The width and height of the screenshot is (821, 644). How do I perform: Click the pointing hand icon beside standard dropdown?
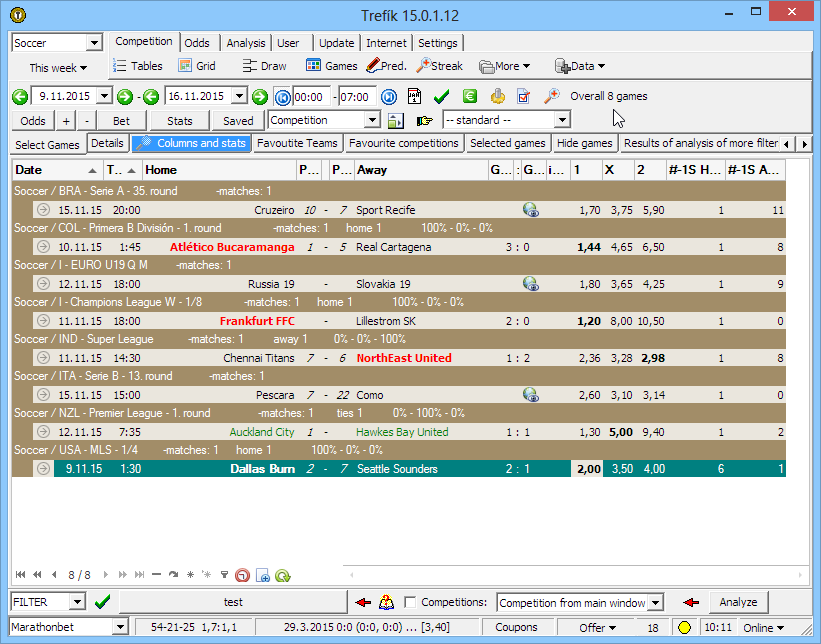(424, 121)
